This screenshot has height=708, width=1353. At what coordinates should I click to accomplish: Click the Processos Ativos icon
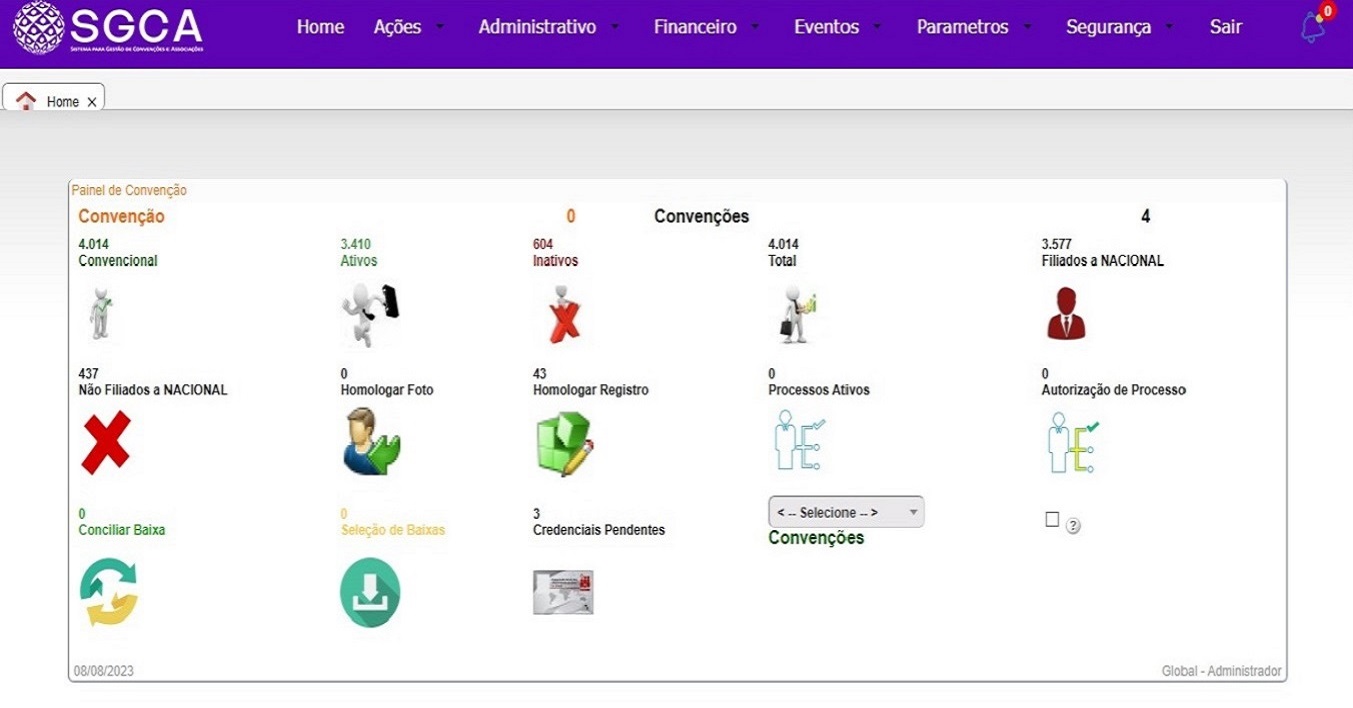pyautogui.click(x=798, y=441)
